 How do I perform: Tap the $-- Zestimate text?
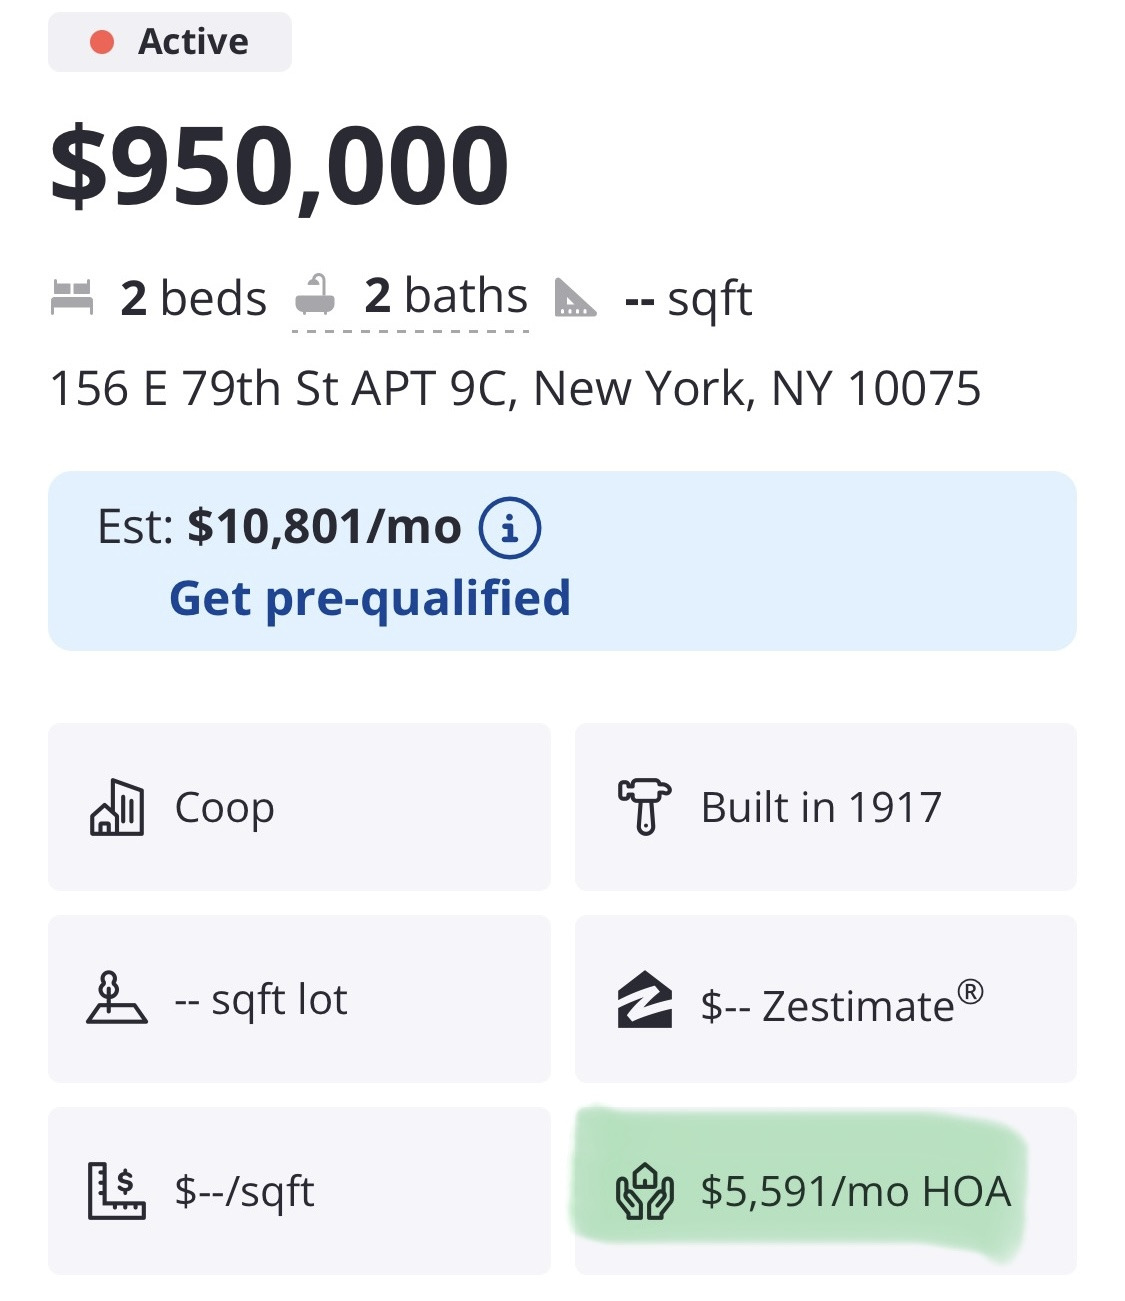point(842,1005)
